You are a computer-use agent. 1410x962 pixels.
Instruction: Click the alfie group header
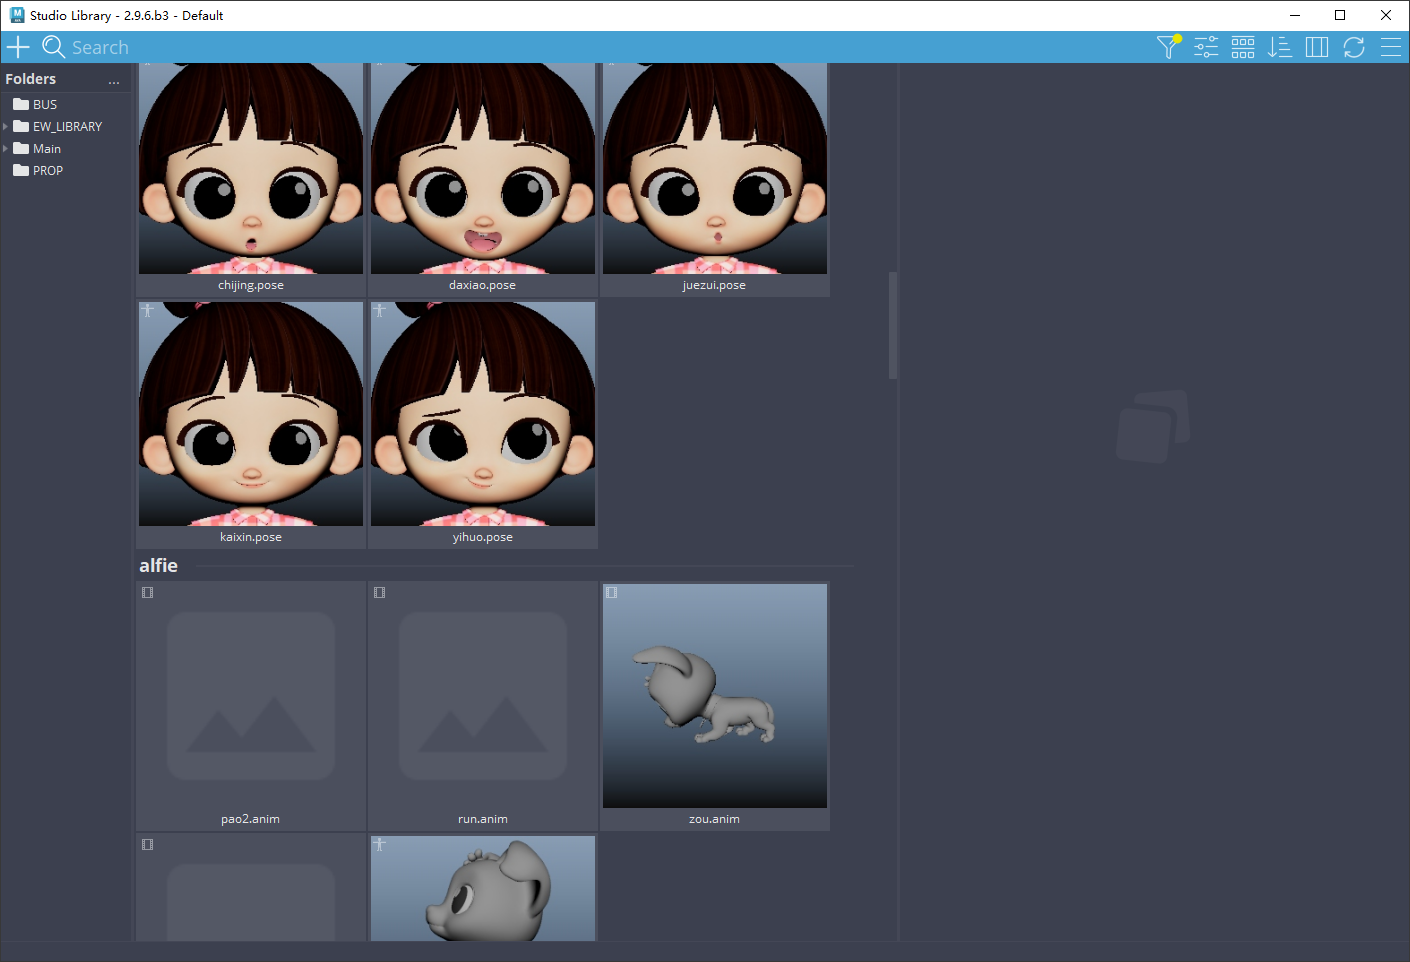tap(158, 566)
